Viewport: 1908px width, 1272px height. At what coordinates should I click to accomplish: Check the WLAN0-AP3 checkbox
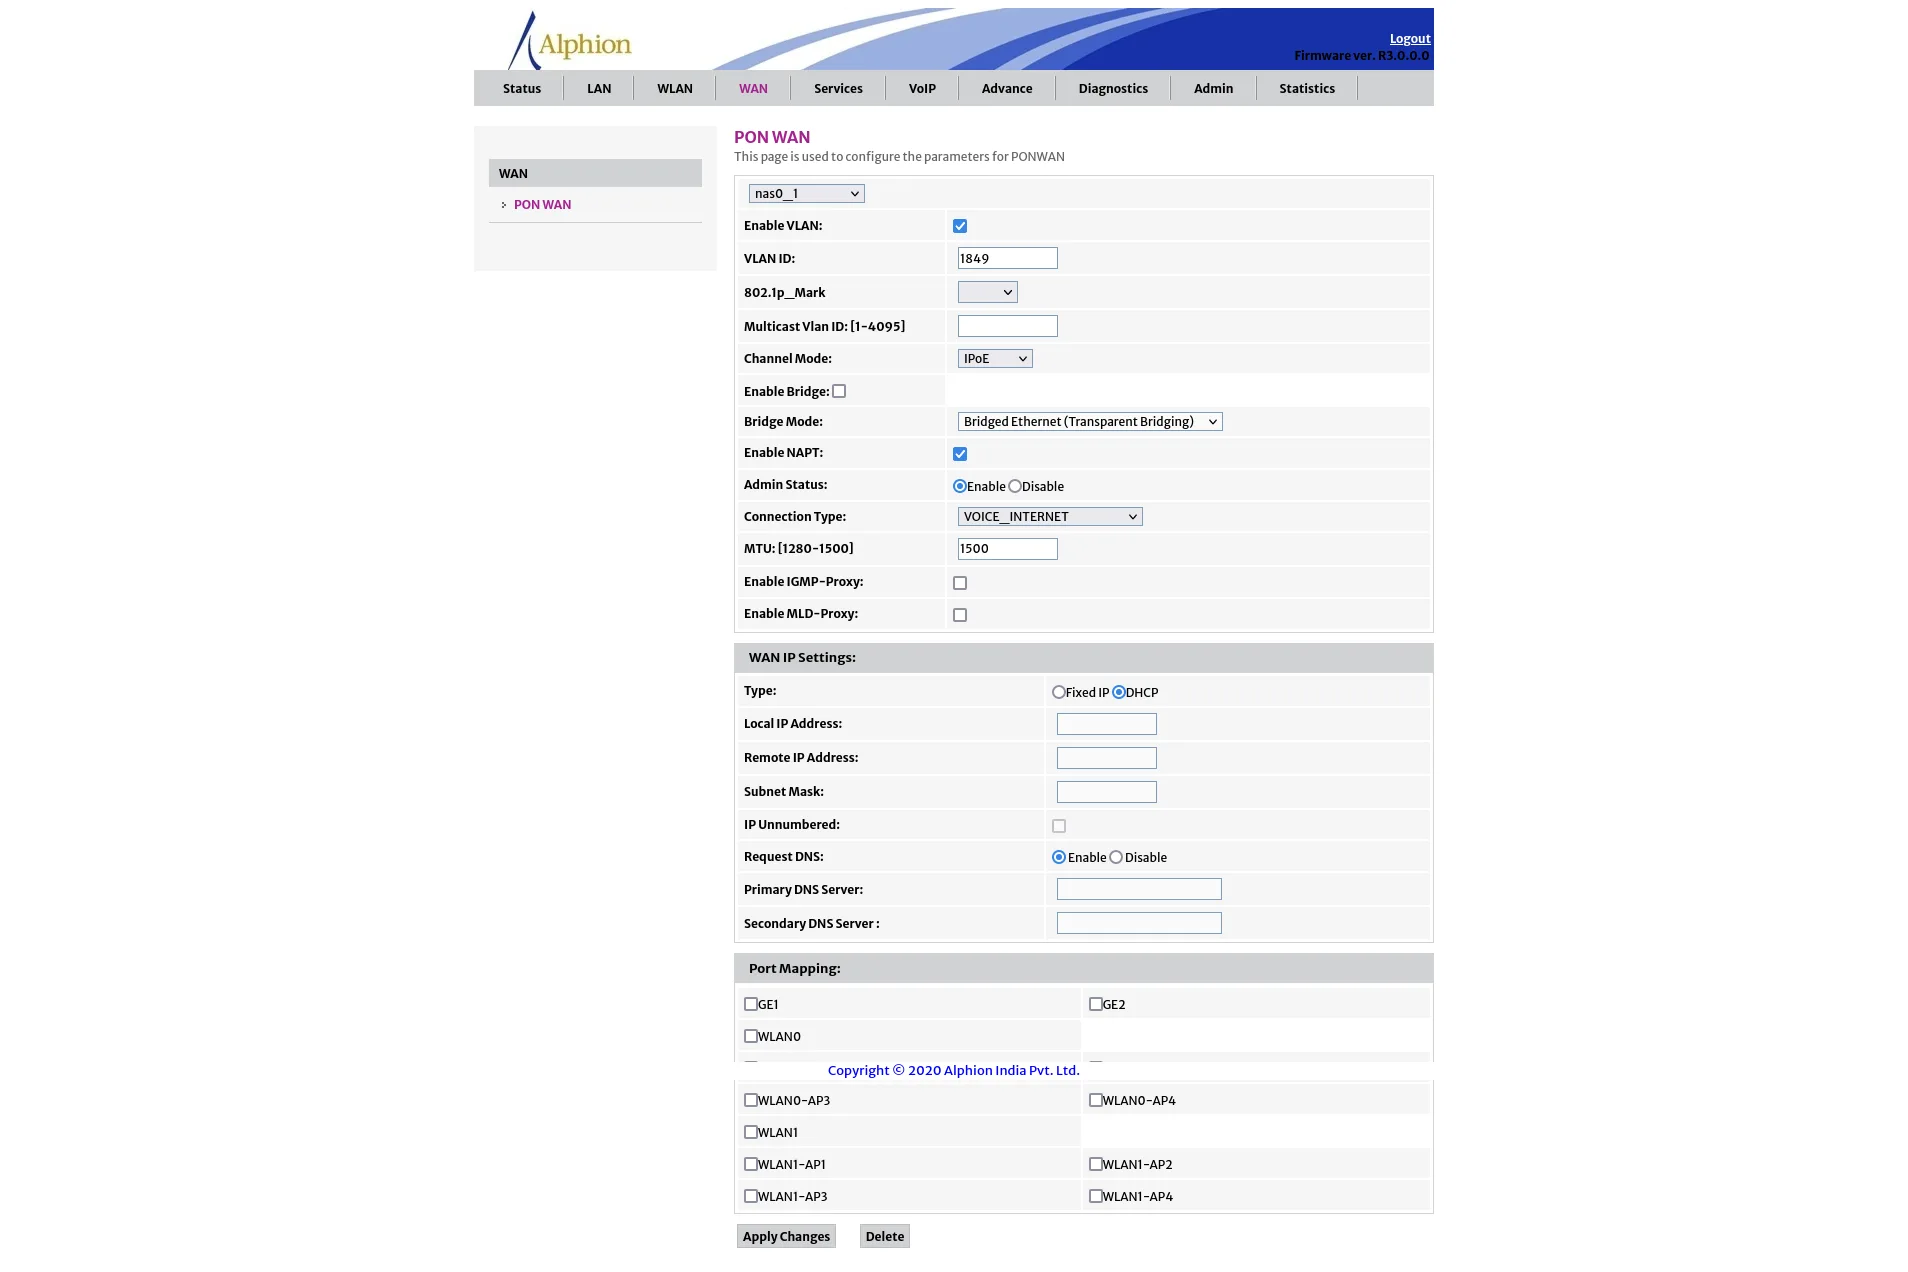click(751, 1100)
